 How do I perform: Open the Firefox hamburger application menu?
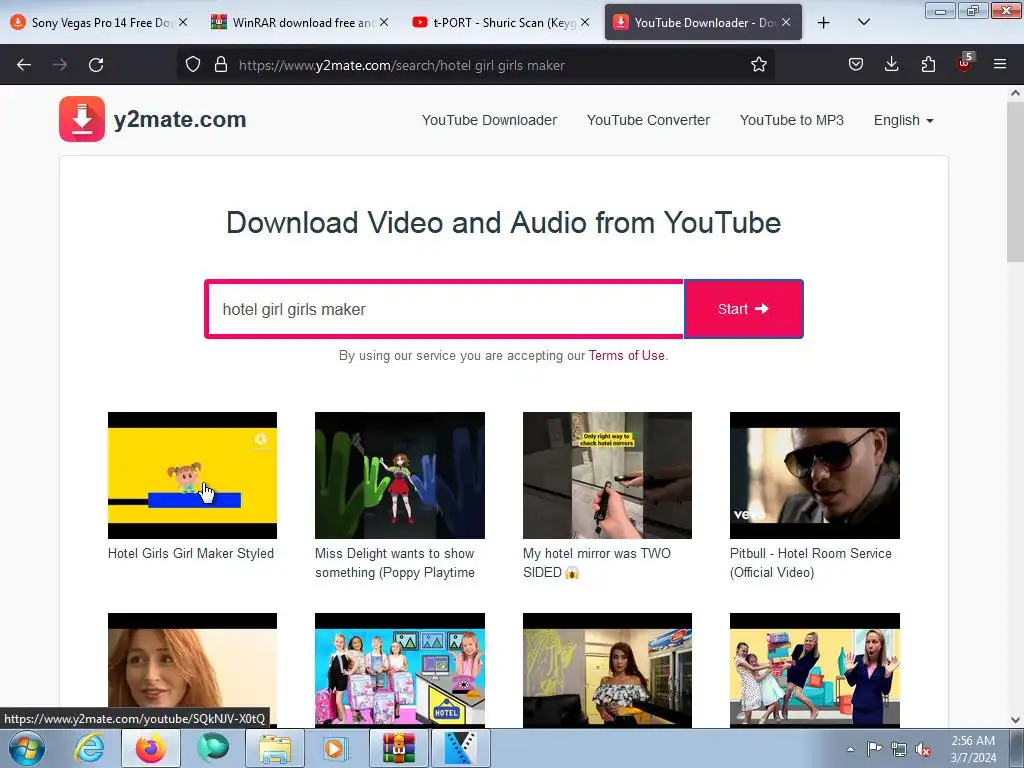coord(1000,64)
